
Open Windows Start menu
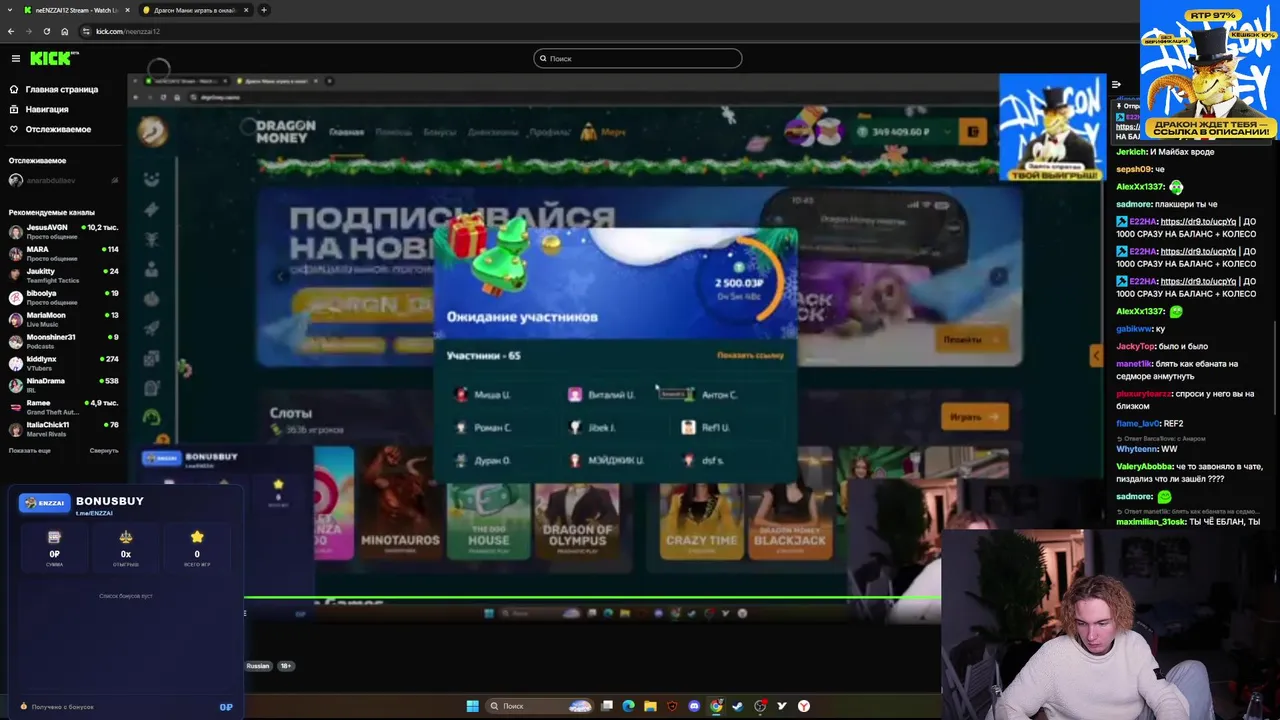472,706
